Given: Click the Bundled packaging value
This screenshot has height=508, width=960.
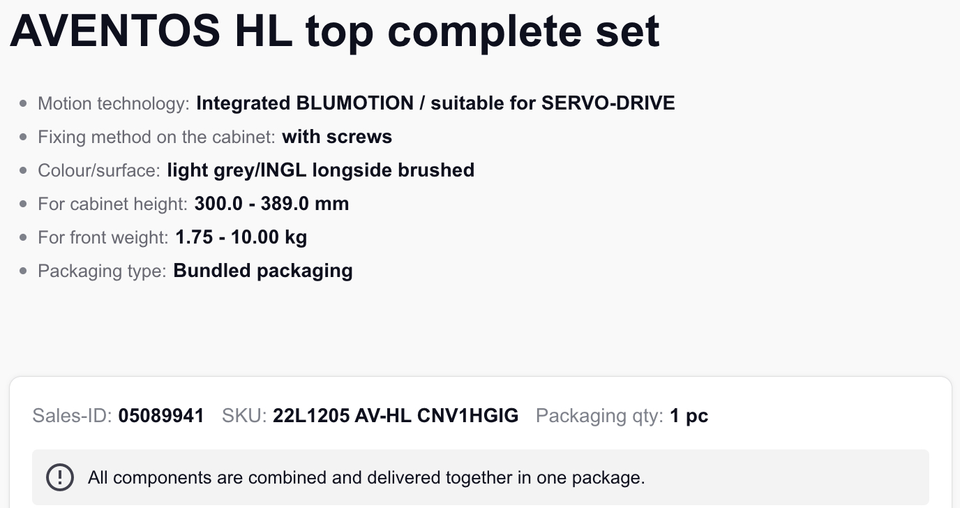Looking at the screenshot, I should 263,271.
